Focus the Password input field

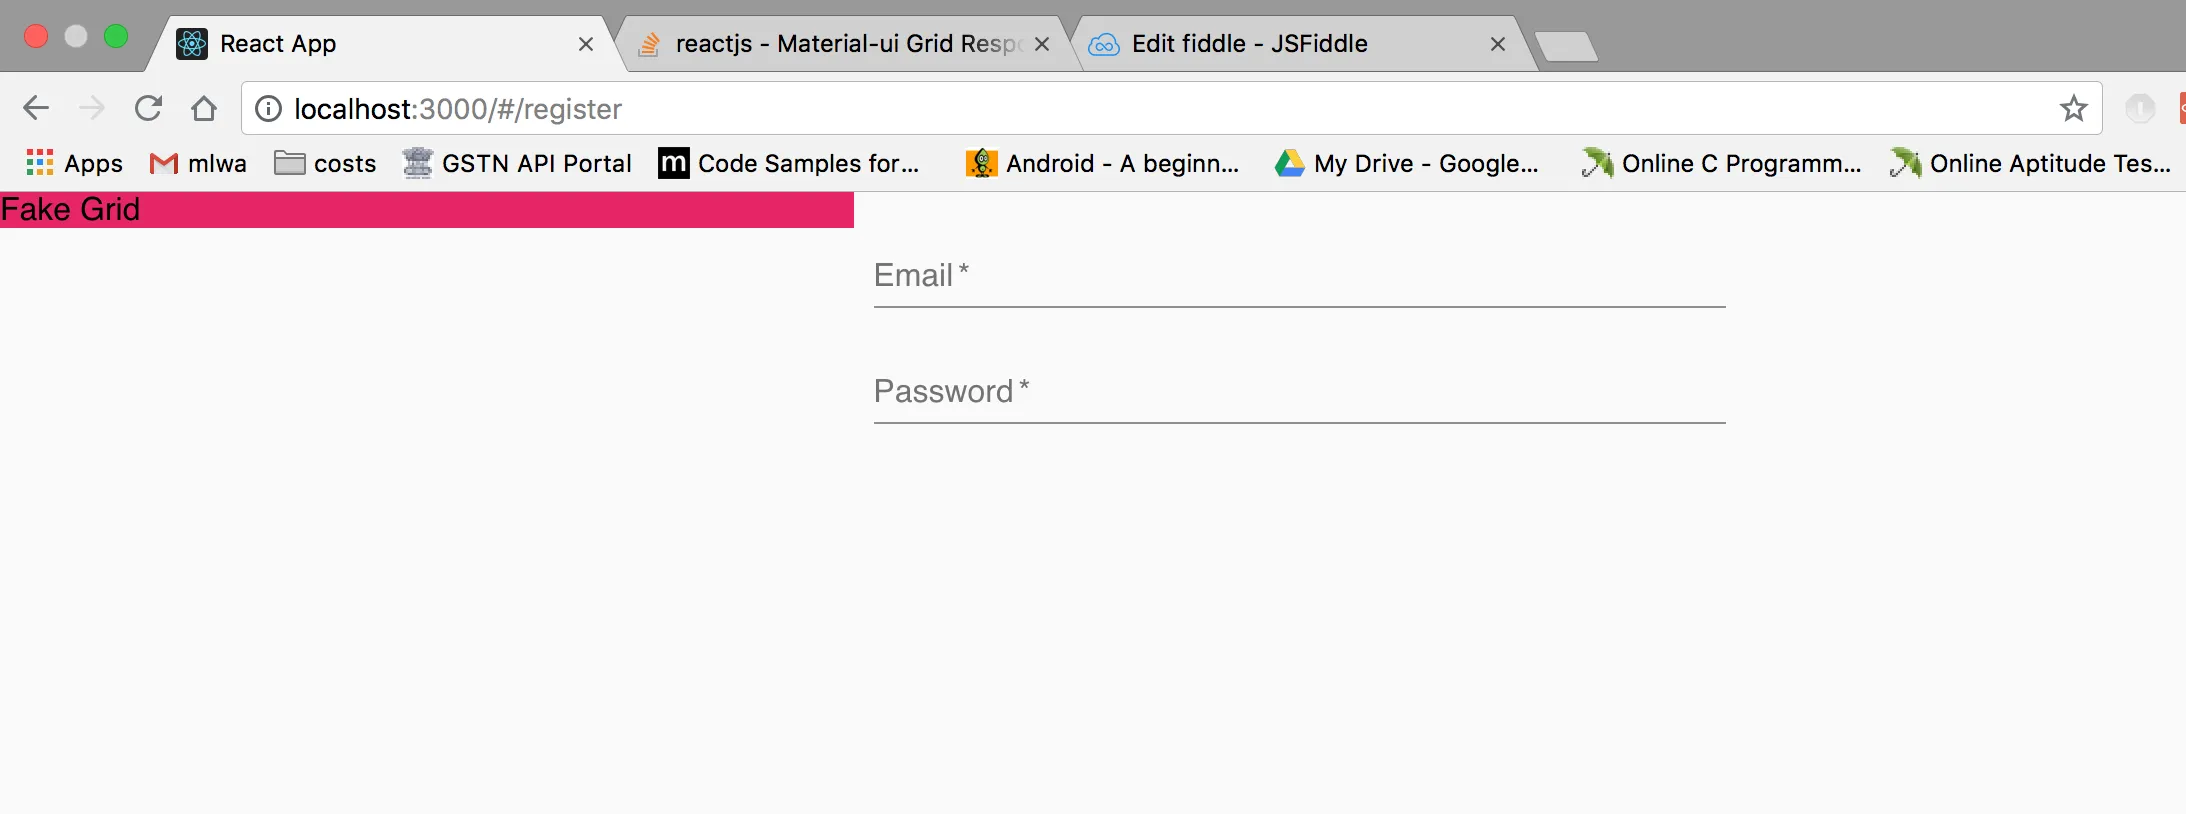click(1299, 394)
